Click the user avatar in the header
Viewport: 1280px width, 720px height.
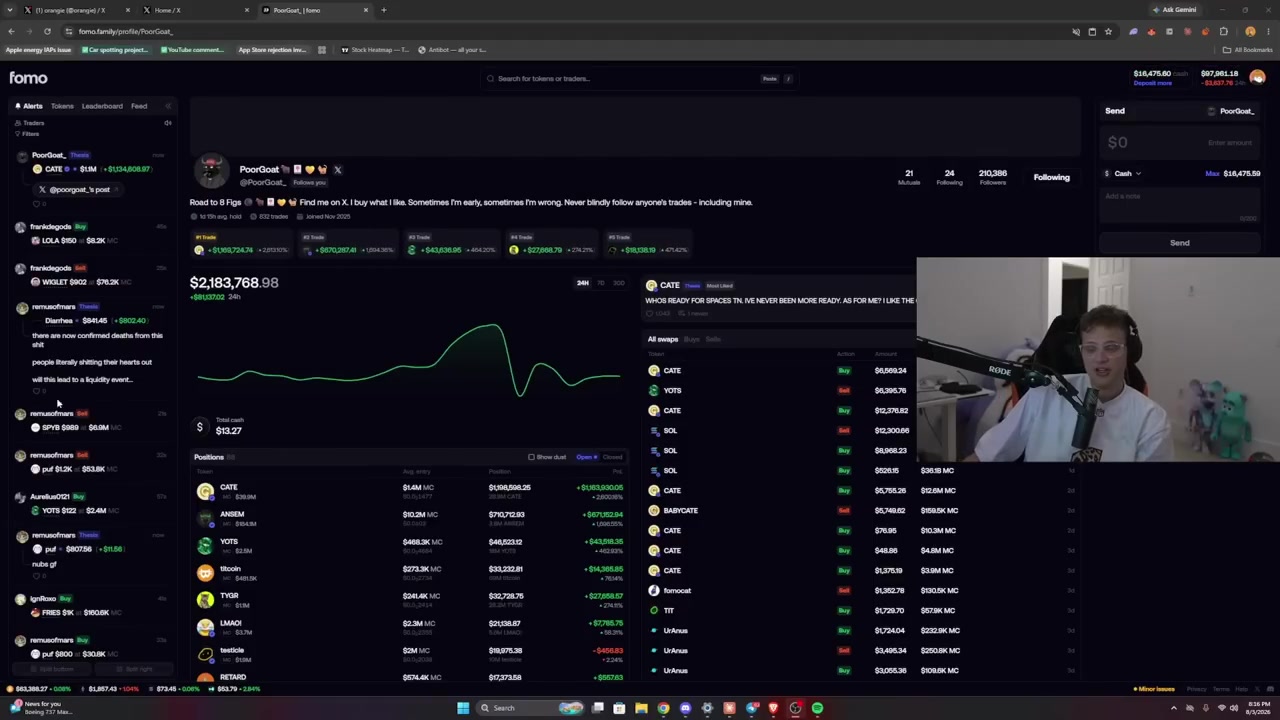click(1257, 78)
